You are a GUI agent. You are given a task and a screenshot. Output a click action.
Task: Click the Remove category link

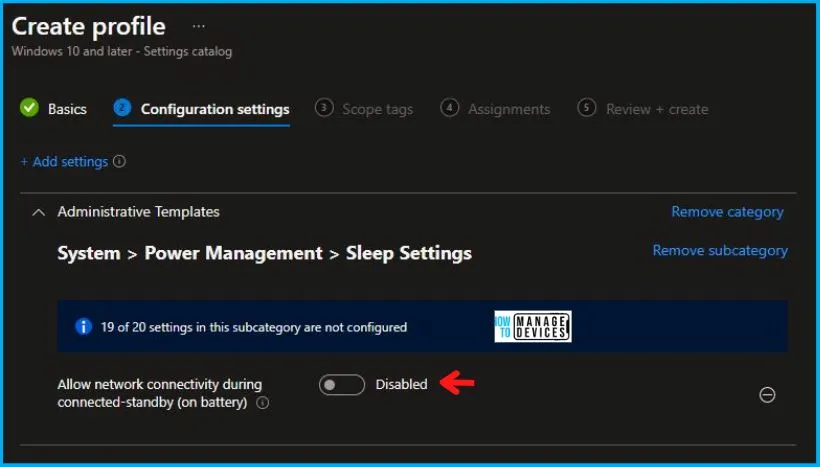727,212
